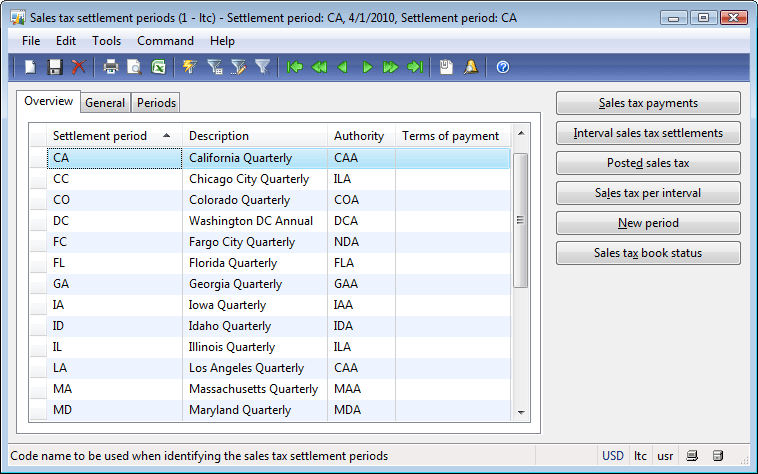Click the grid scrollbar up arrow
The height and width of the screenshot is (474, 758).
(521, 133)
